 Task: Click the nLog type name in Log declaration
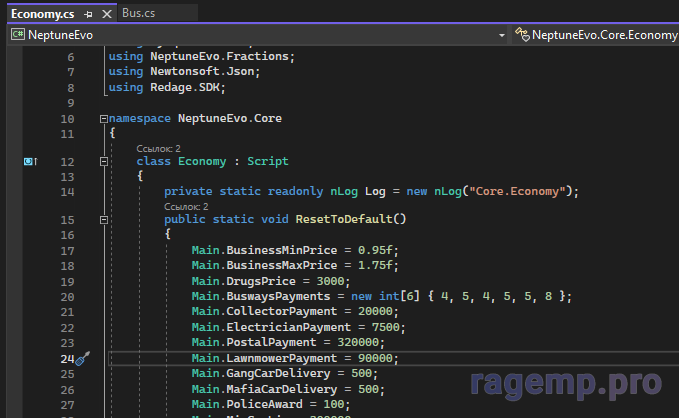tap(343, 191)
